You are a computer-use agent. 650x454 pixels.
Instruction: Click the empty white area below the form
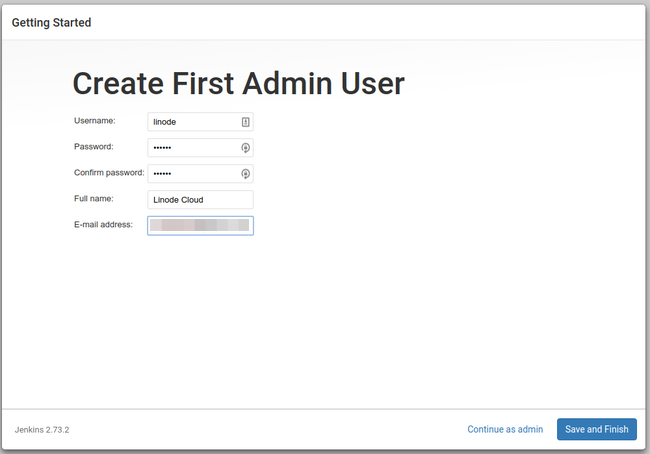pyautogui.click(x=325, y=320)
